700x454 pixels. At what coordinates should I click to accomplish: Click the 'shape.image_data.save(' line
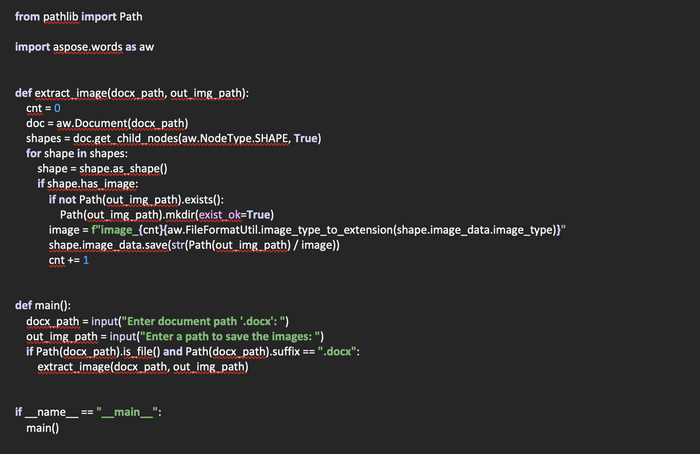(x=194, y=245)
